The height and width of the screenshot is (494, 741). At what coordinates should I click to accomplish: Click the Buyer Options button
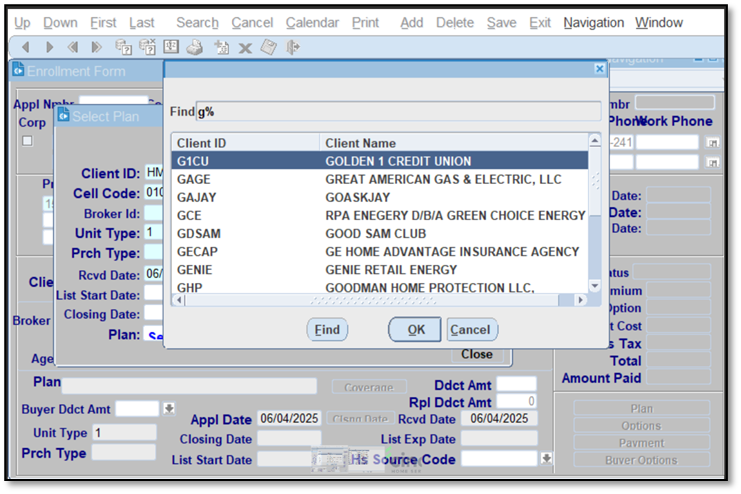click(641, 460)
